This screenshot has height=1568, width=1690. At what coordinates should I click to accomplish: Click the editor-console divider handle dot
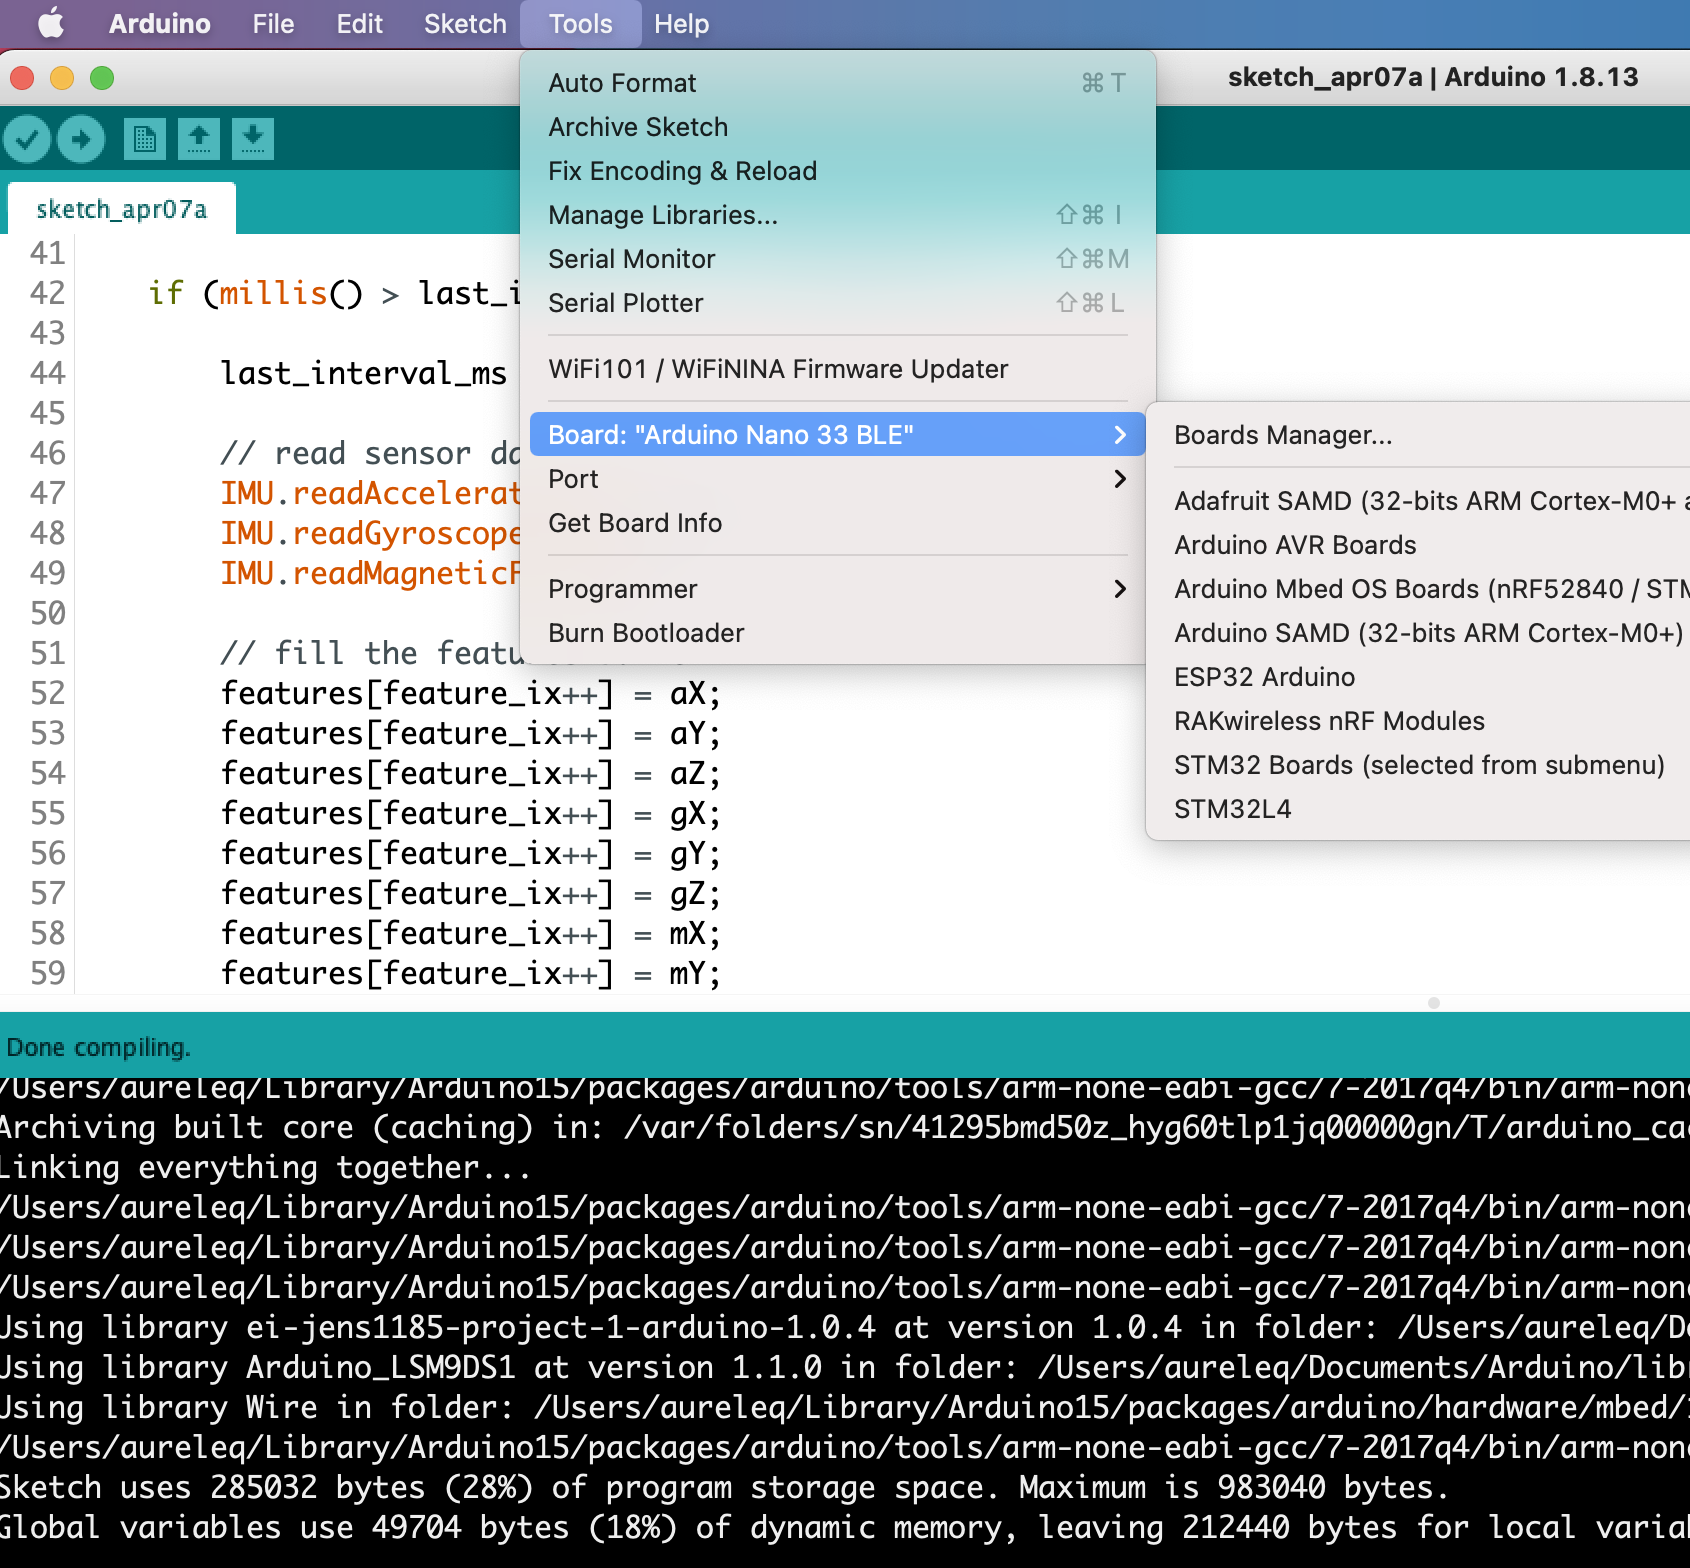click(x=1434, y=1003)
